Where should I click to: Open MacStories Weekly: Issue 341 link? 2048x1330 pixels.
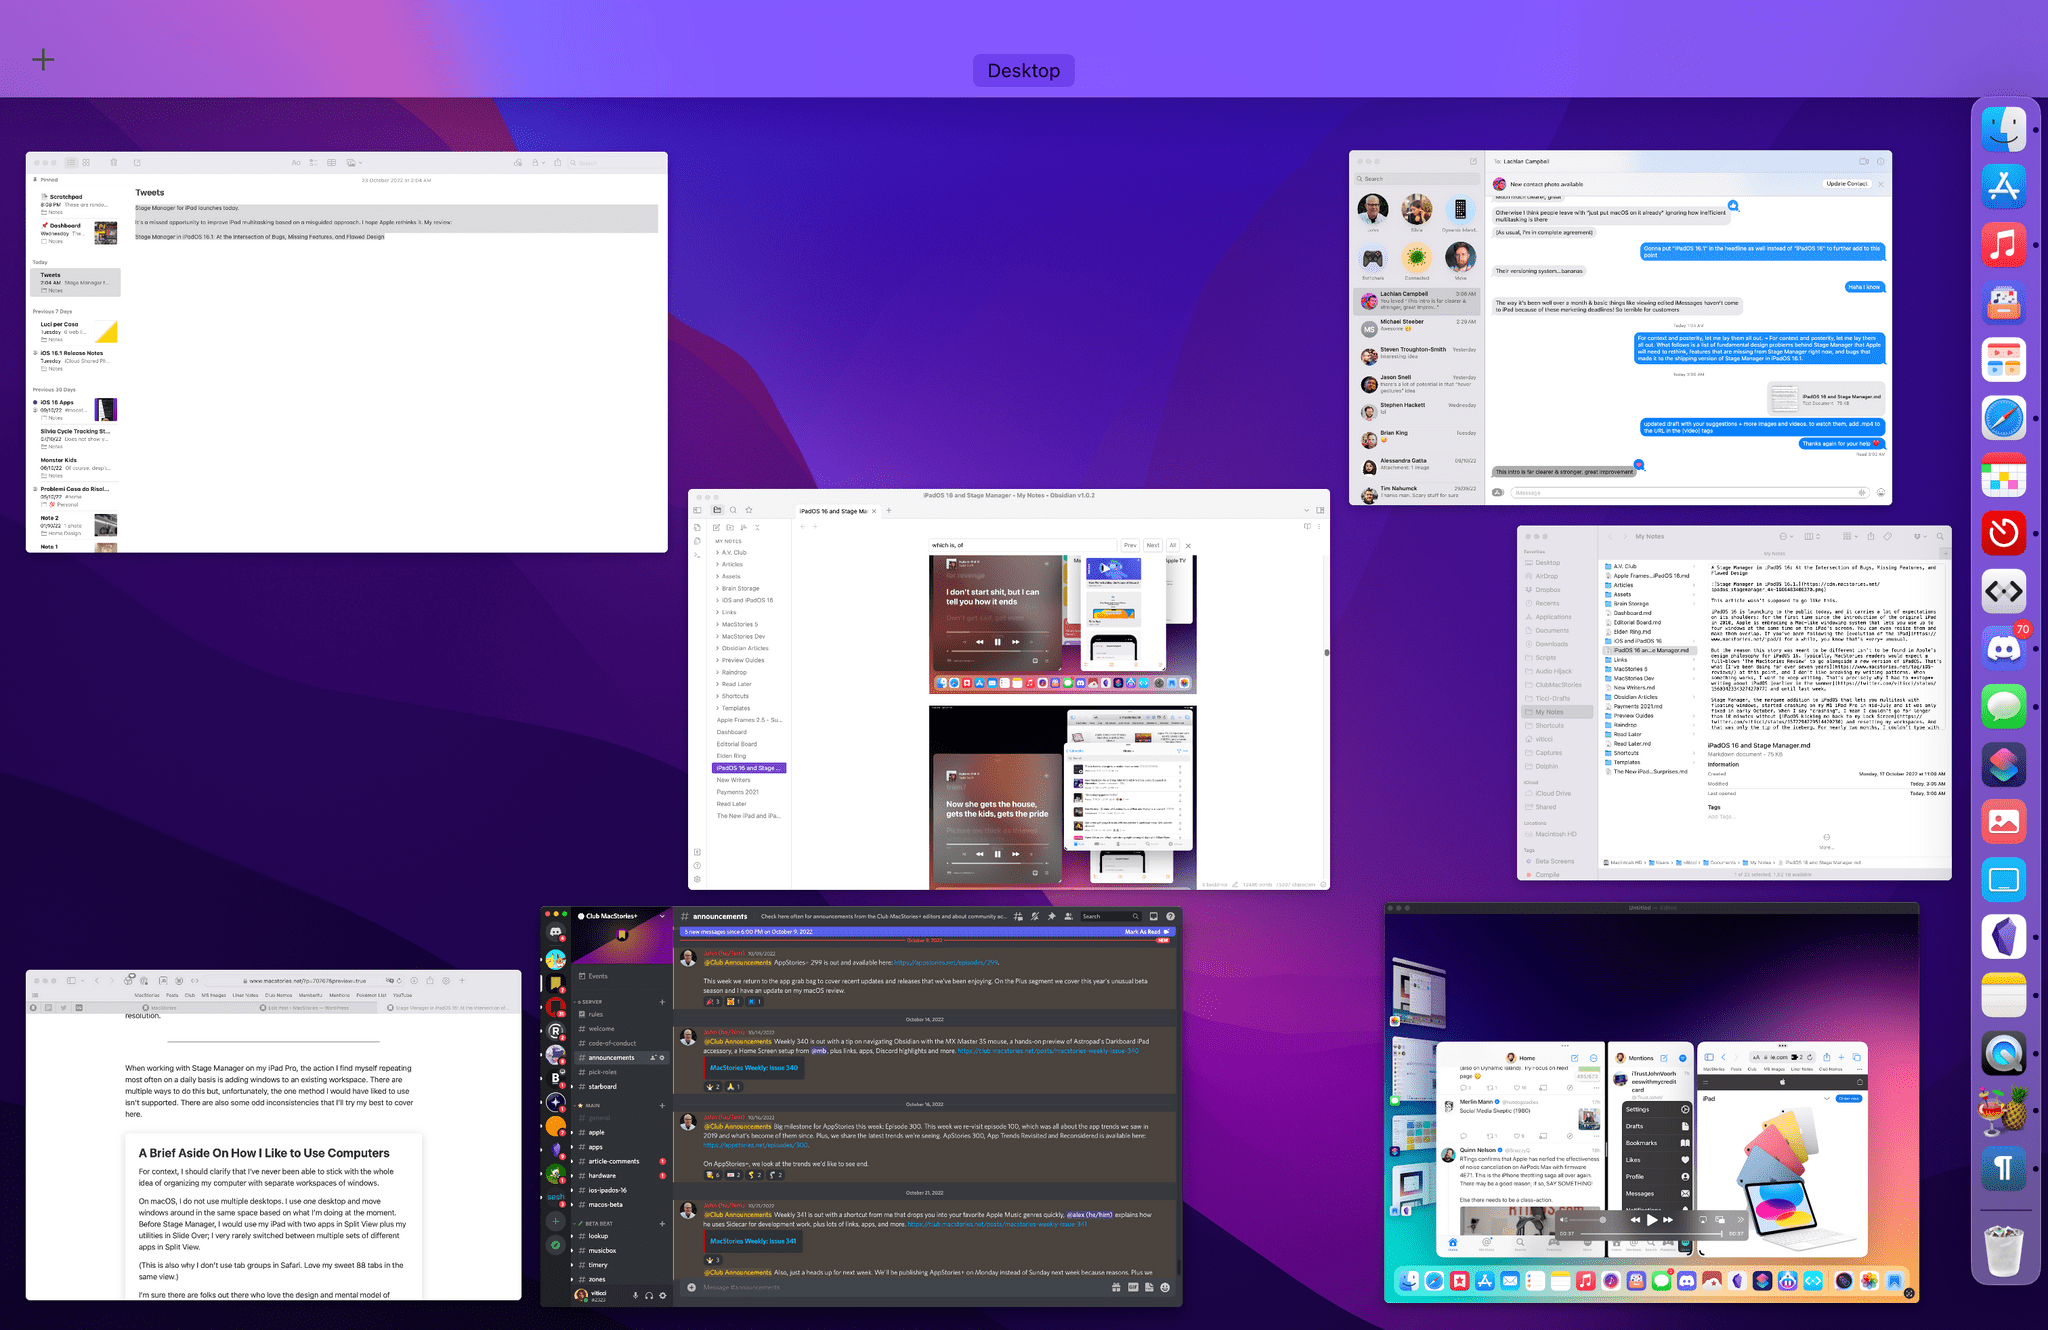[753, 1241]
